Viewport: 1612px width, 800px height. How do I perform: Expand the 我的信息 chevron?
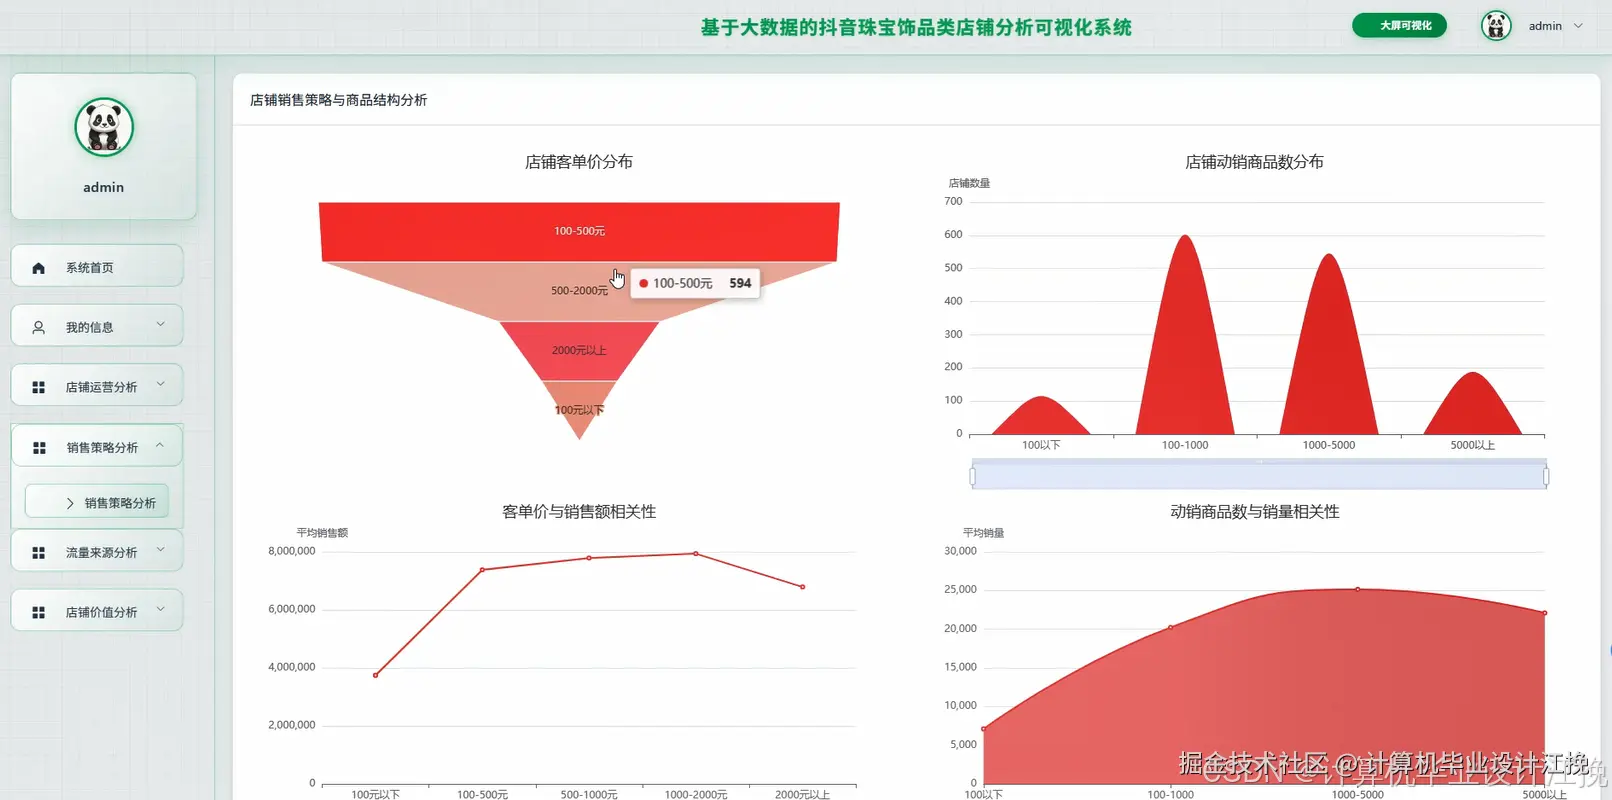(x=161, y=324)
